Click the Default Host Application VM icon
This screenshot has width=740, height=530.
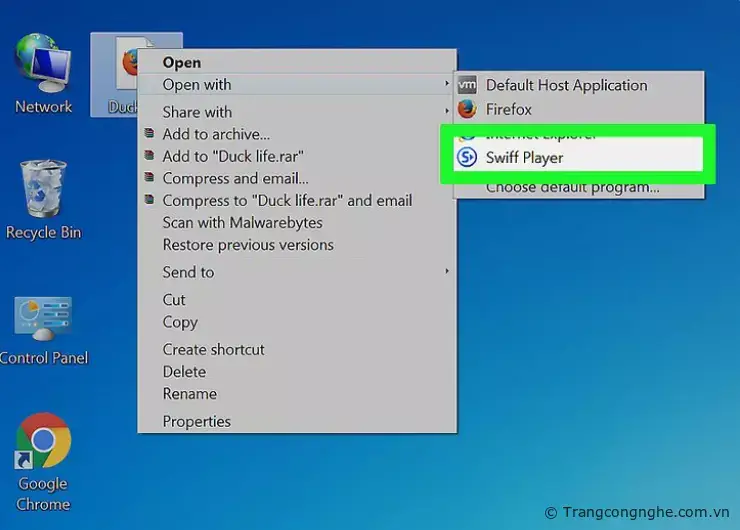coord(467,85)
